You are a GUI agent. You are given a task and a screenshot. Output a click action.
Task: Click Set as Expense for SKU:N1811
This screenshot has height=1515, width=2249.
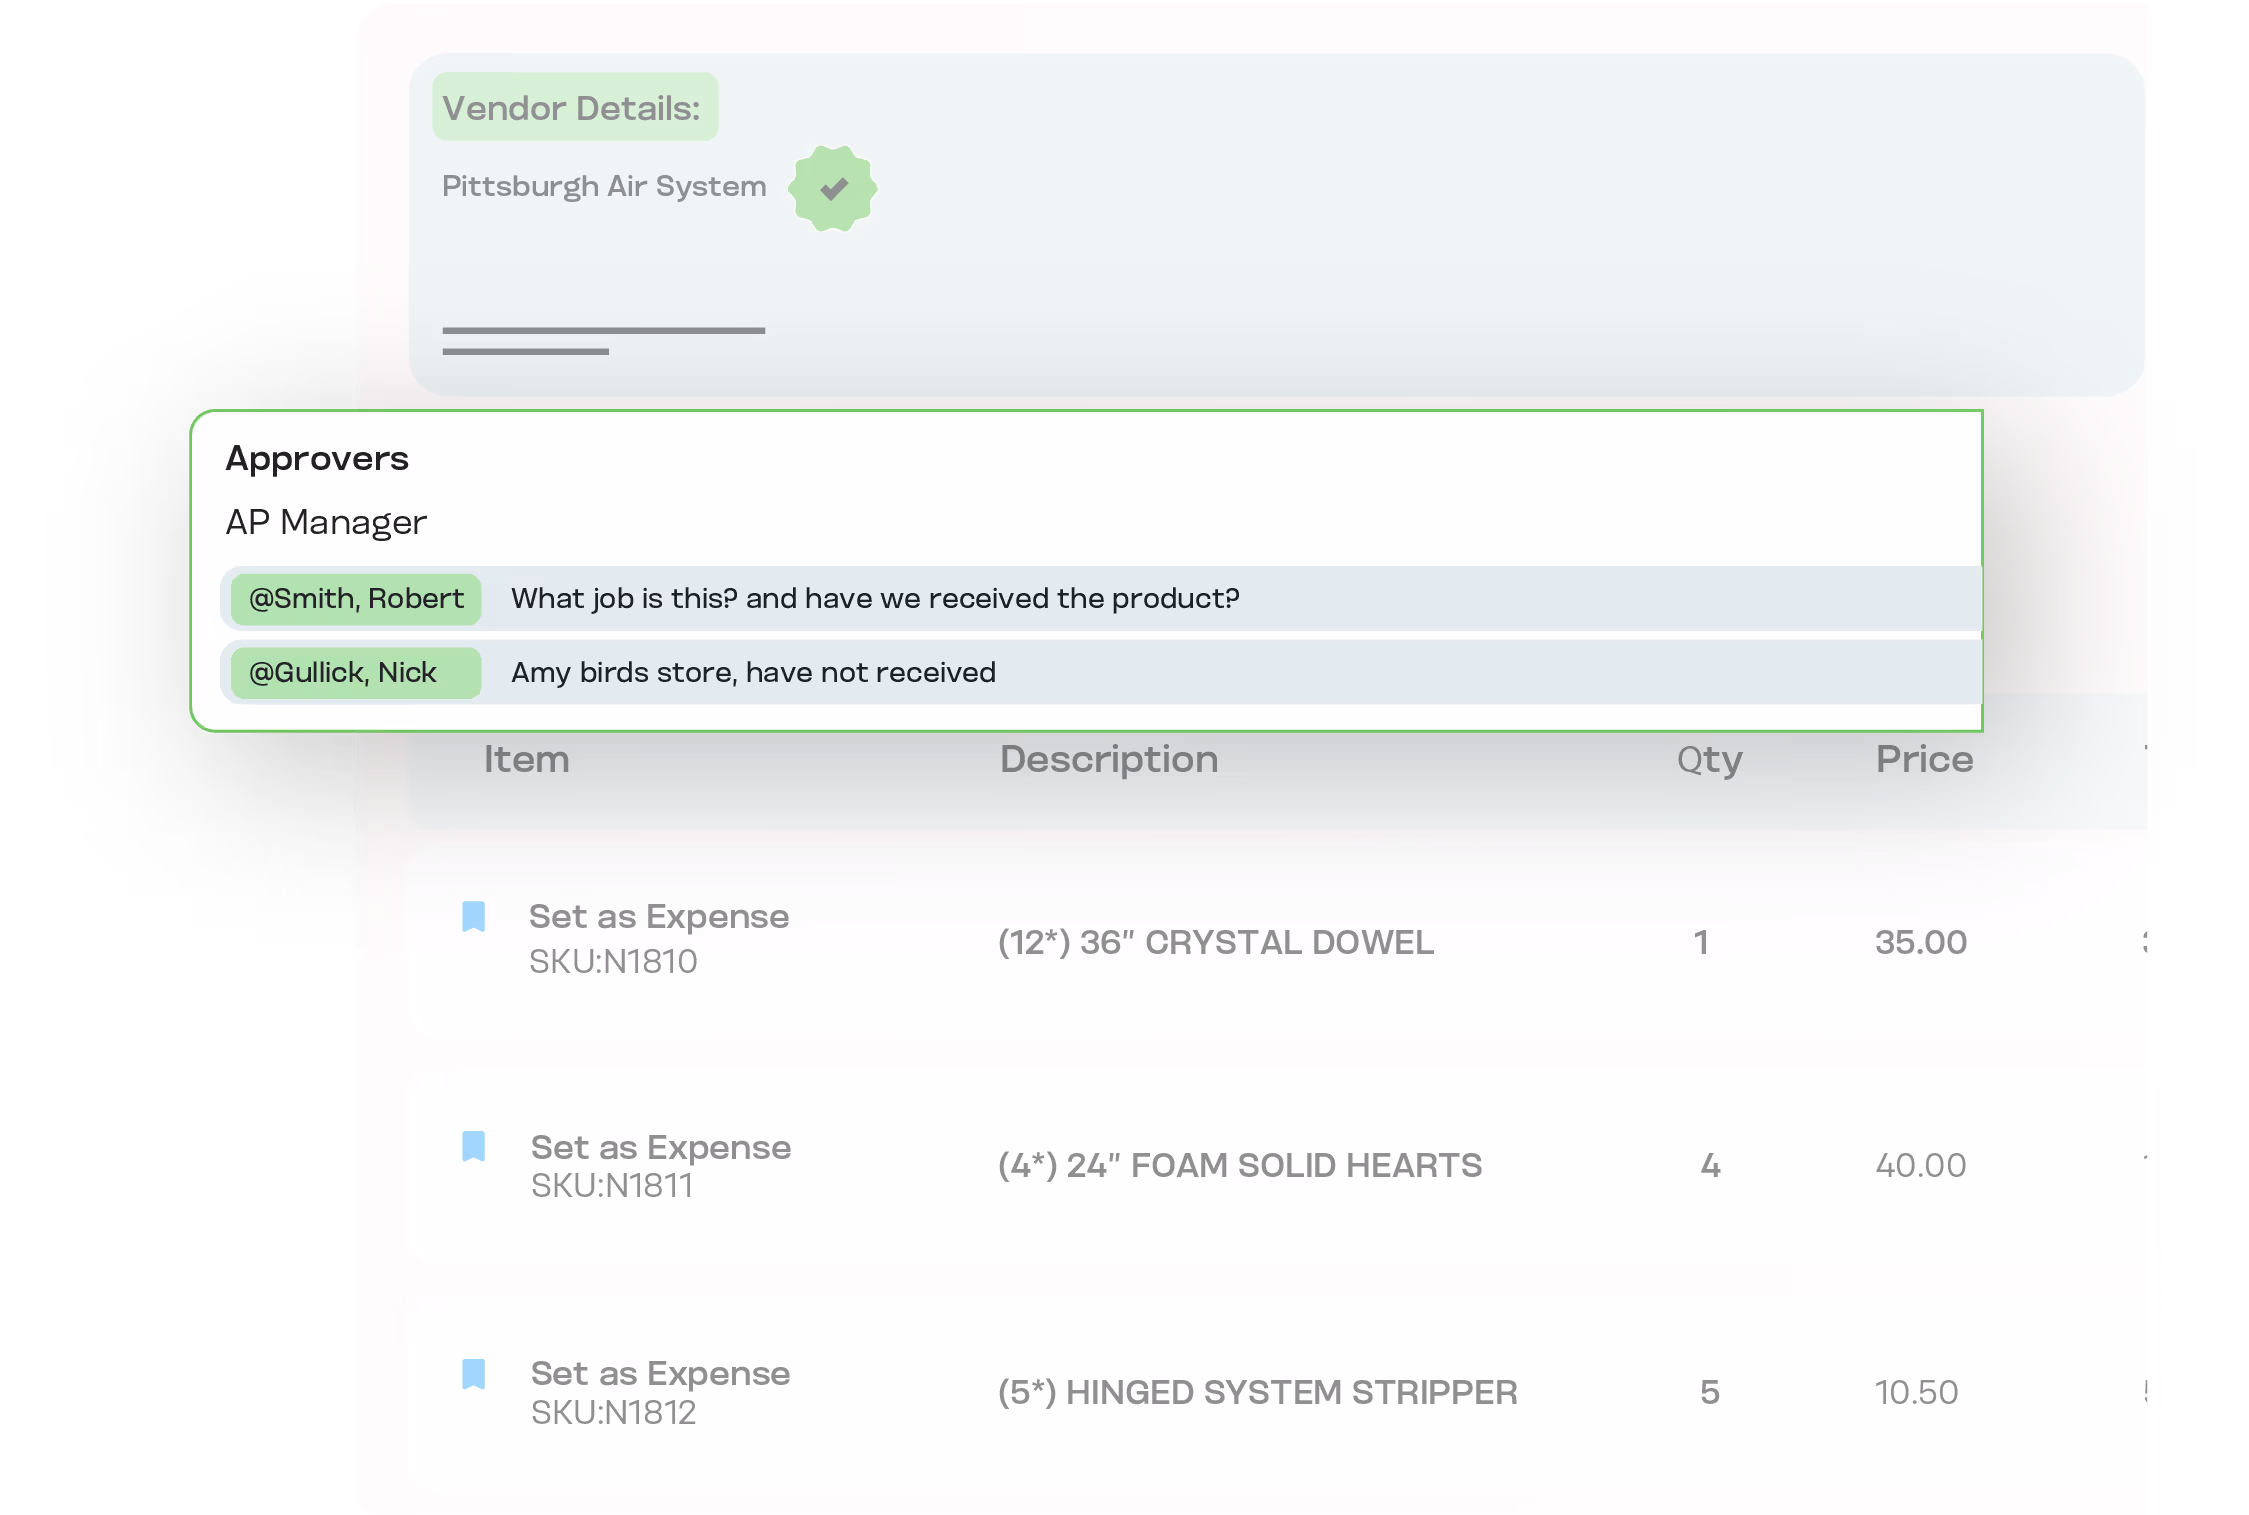click(660, 1148)
